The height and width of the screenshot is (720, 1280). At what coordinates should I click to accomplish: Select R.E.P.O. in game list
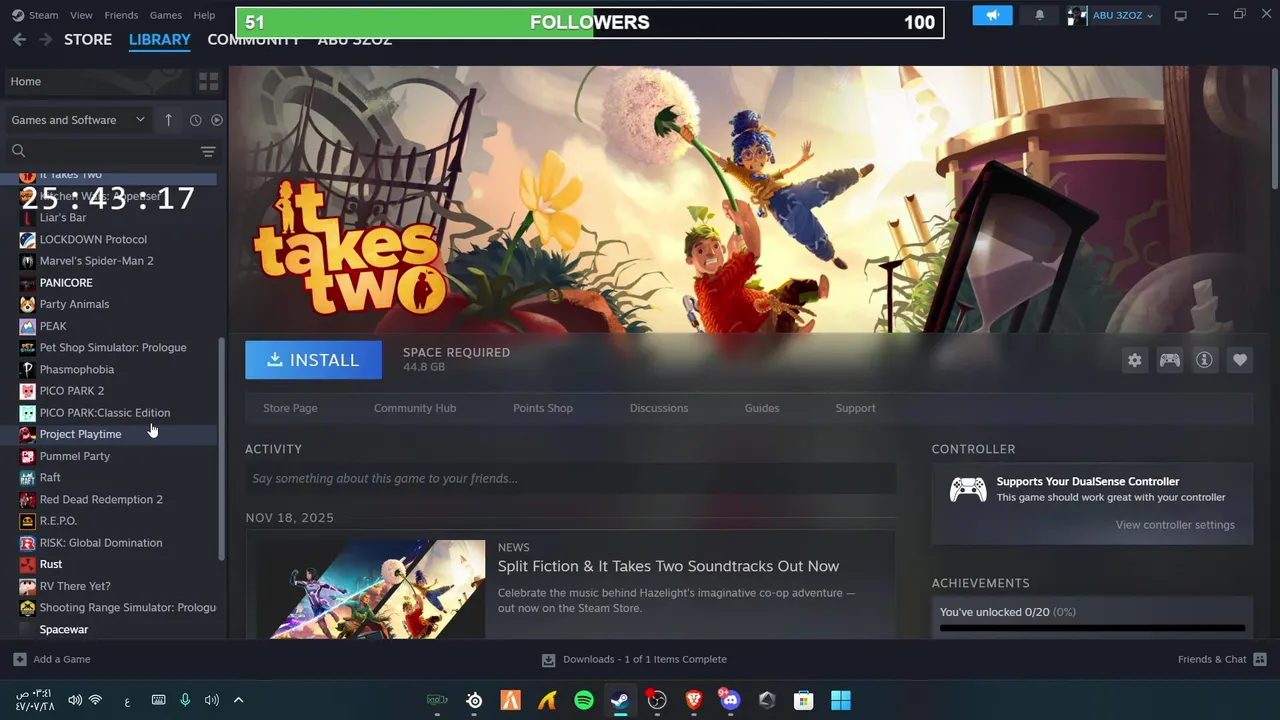[108, 521]
